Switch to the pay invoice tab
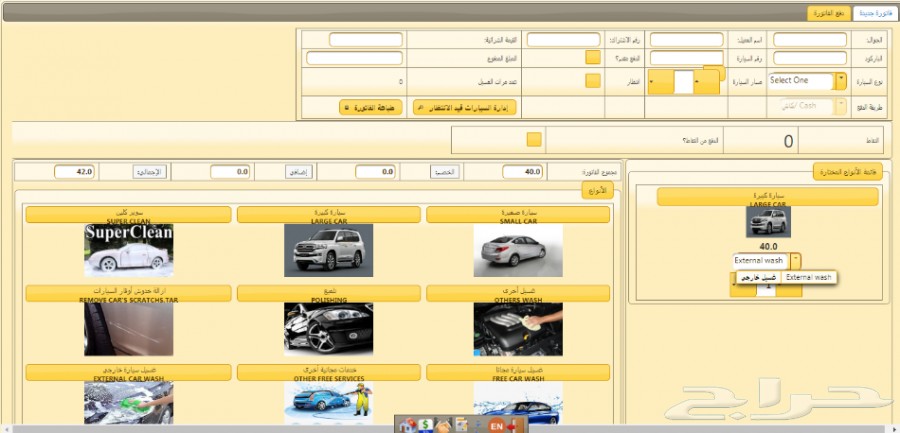This screenshot has height=433, width=900. coord(829,13)
